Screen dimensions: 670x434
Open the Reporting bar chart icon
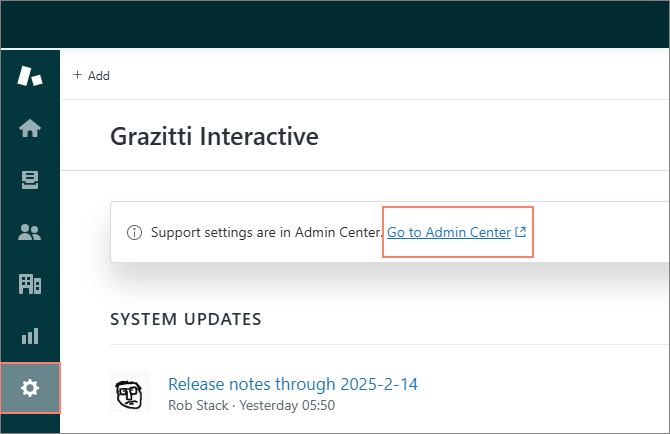pyautogui.click(x=30, y=336)
